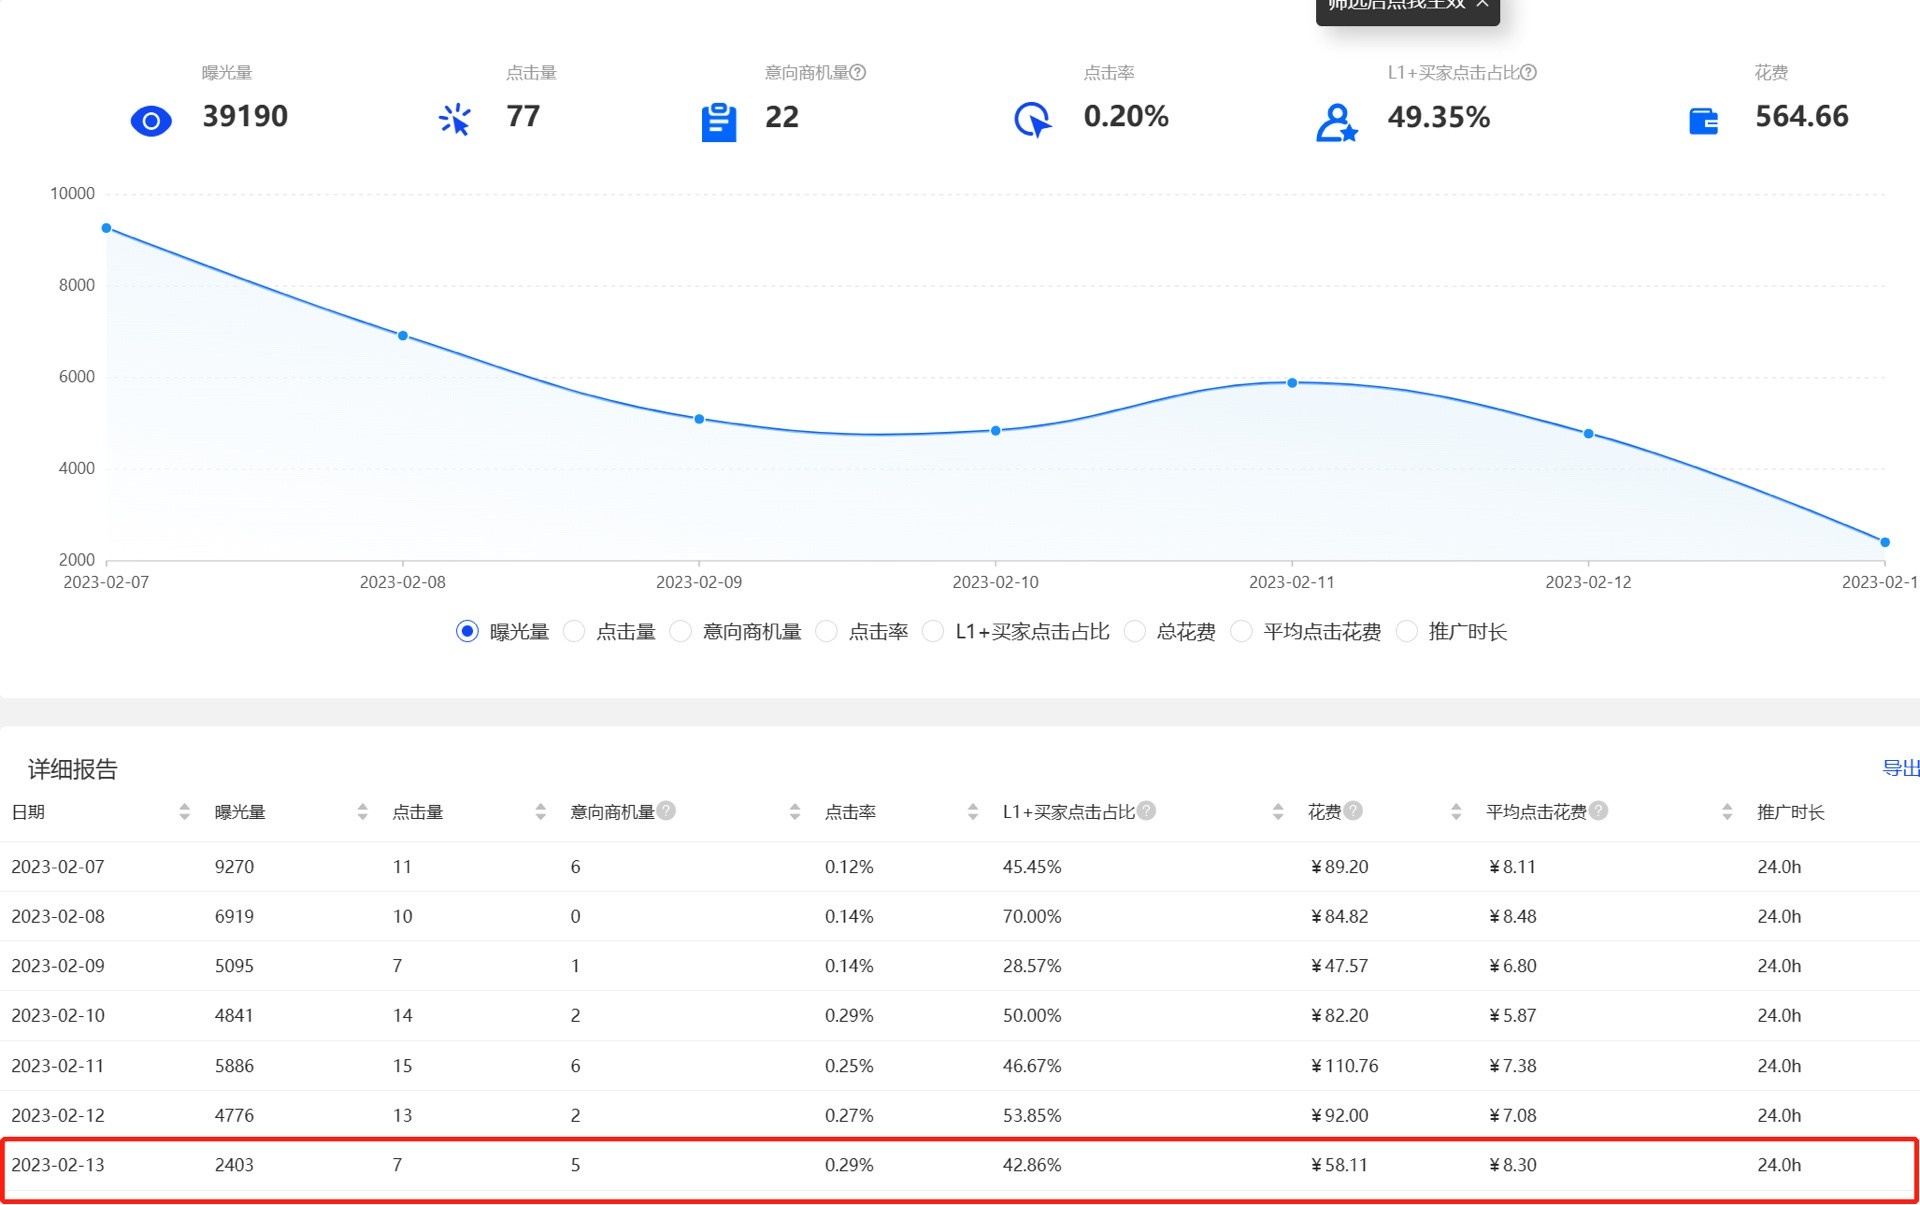Viewport: 1920px width, 1205px height.
Task: Select the 平均点击花费 chart radio
Action: [1241, 631]
